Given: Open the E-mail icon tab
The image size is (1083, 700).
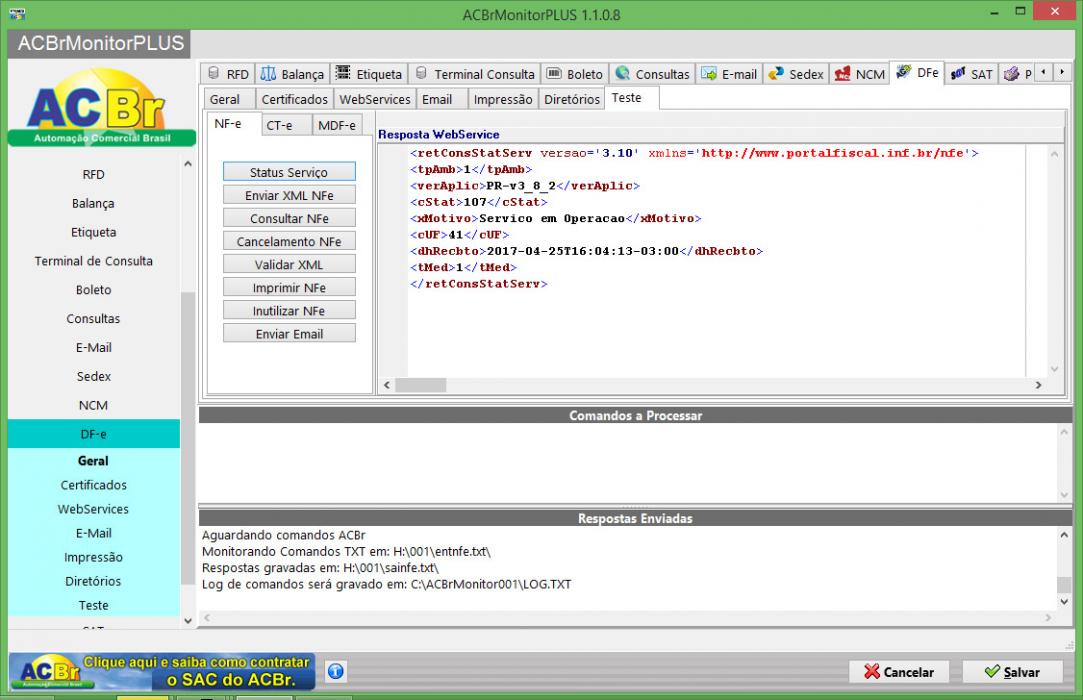Looking at the screenshot, I should [729, 74].
